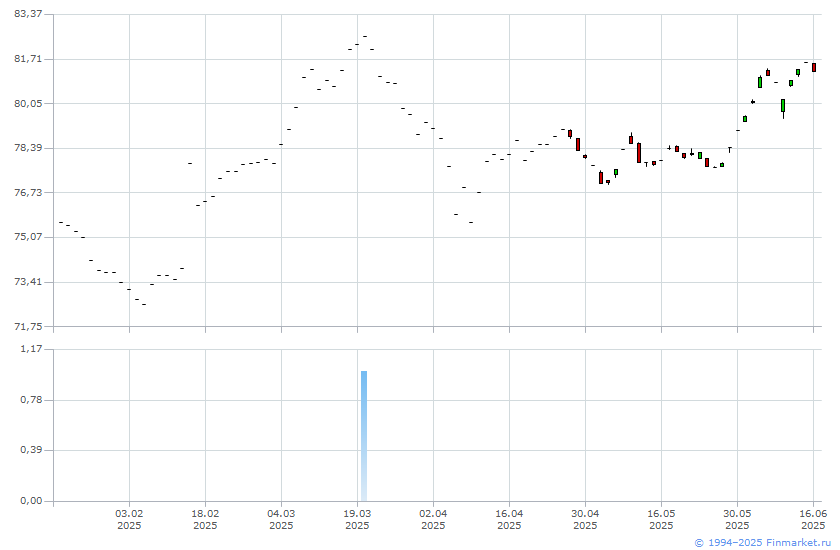This screenshot has width=840, height=550.
Task: Click the 81,71 price axis label
Action: point(28,58)
